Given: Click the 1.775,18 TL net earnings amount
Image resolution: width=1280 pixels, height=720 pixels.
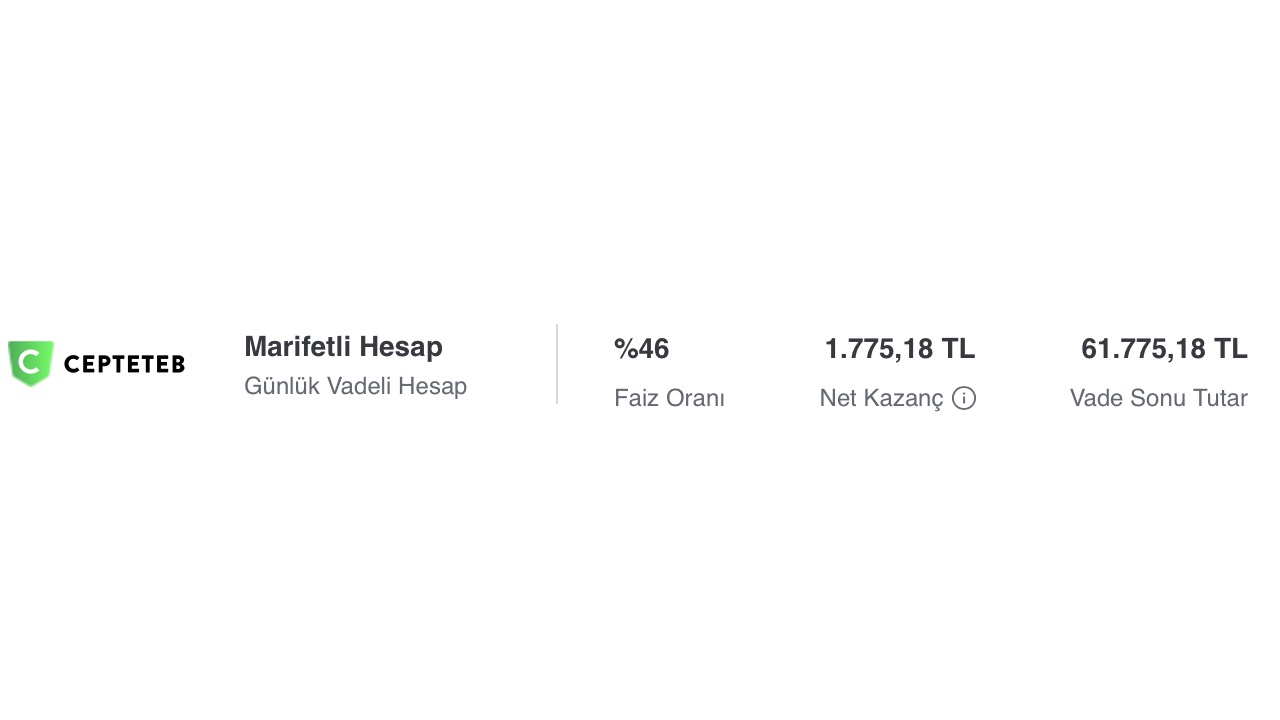Looking at the screenshot, I should click(899, 349).
